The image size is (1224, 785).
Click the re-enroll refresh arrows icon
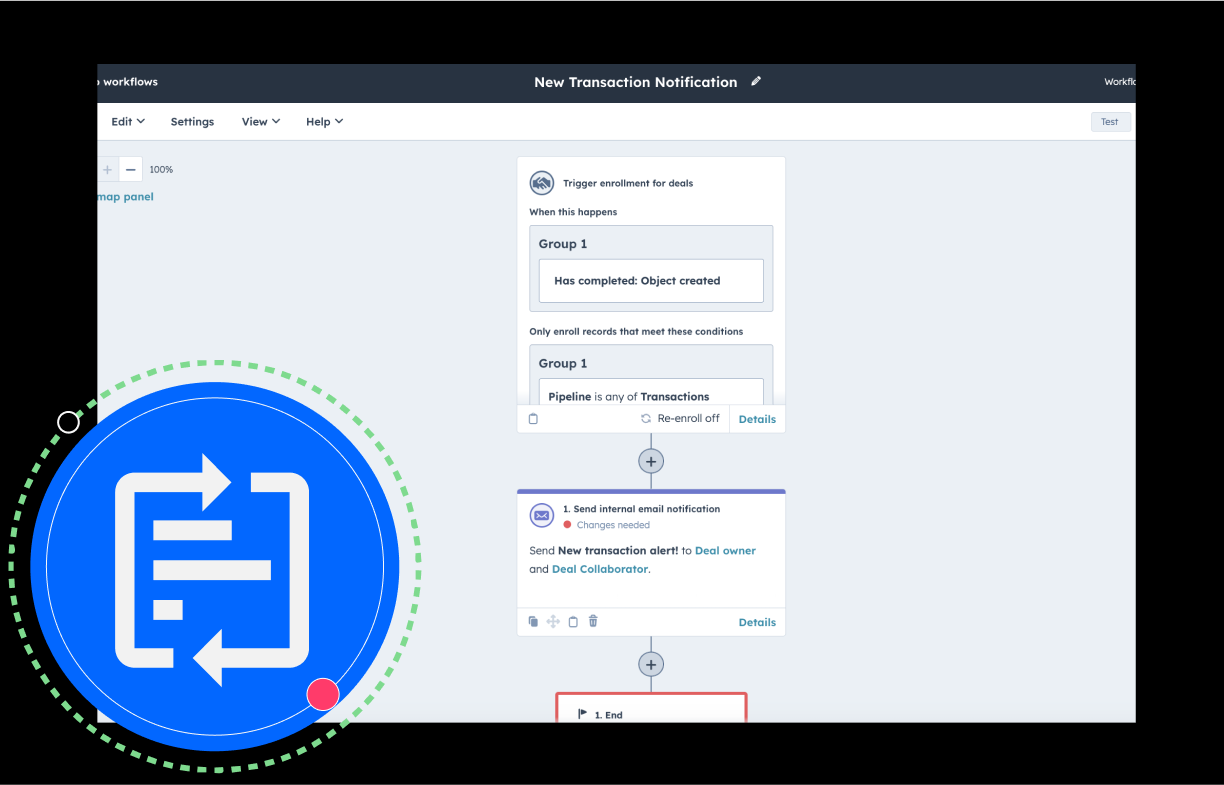coord(646,419)
